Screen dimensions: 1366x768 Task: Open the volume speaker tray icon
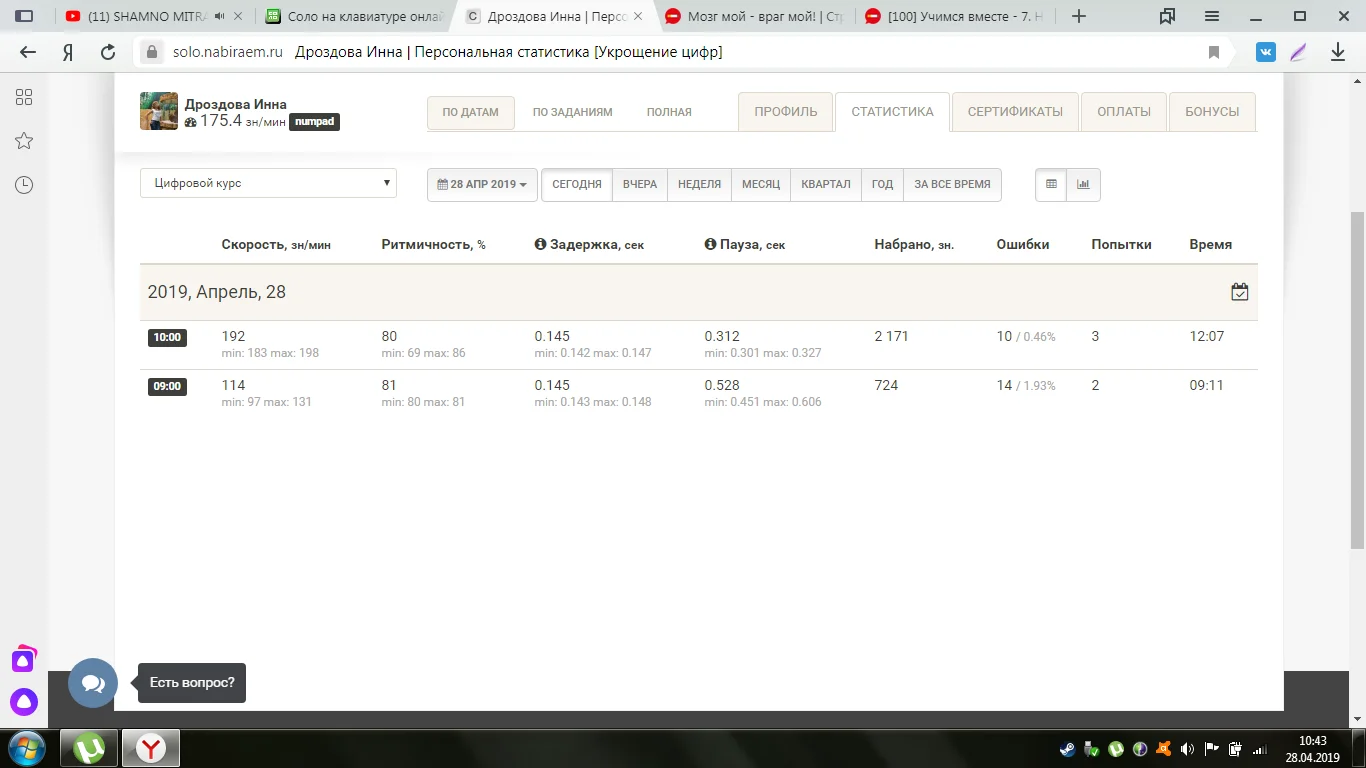click(x=1187, y=748)
